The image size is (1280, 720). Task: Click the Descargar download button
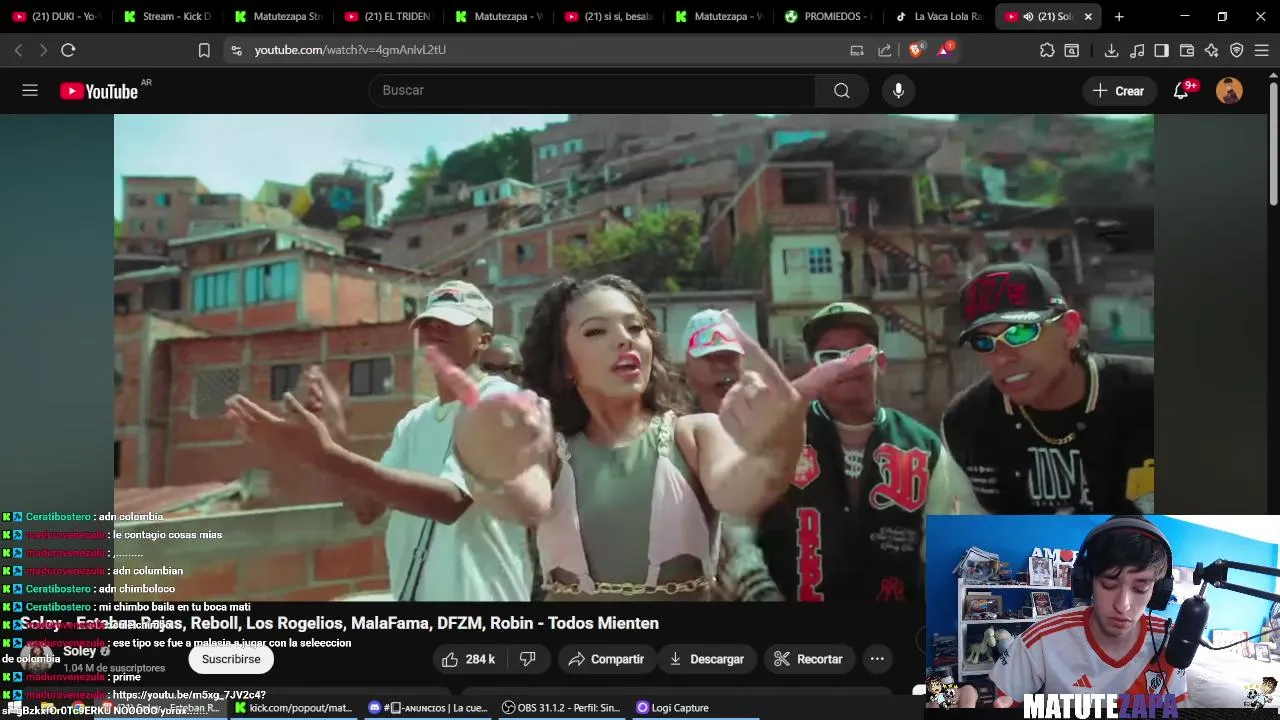(x=706, y=659)
